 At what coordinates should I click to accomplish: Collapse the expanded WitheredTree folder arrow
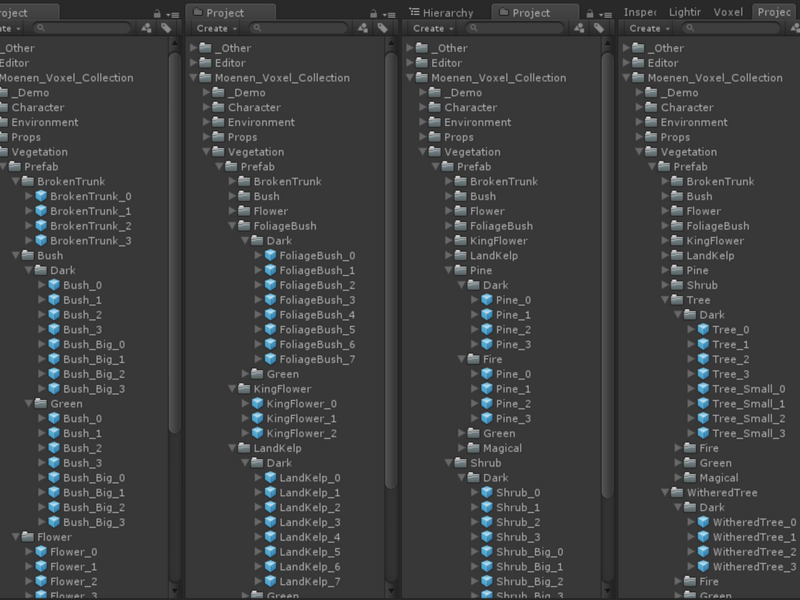pos(665,492)
